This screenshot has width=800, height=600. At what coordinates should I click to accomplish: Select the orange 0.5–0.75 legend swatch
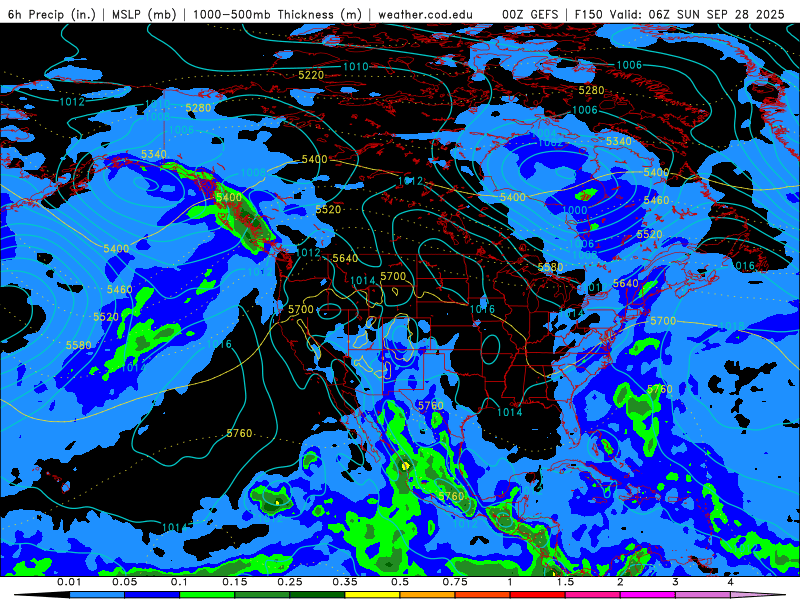(428, 595)
